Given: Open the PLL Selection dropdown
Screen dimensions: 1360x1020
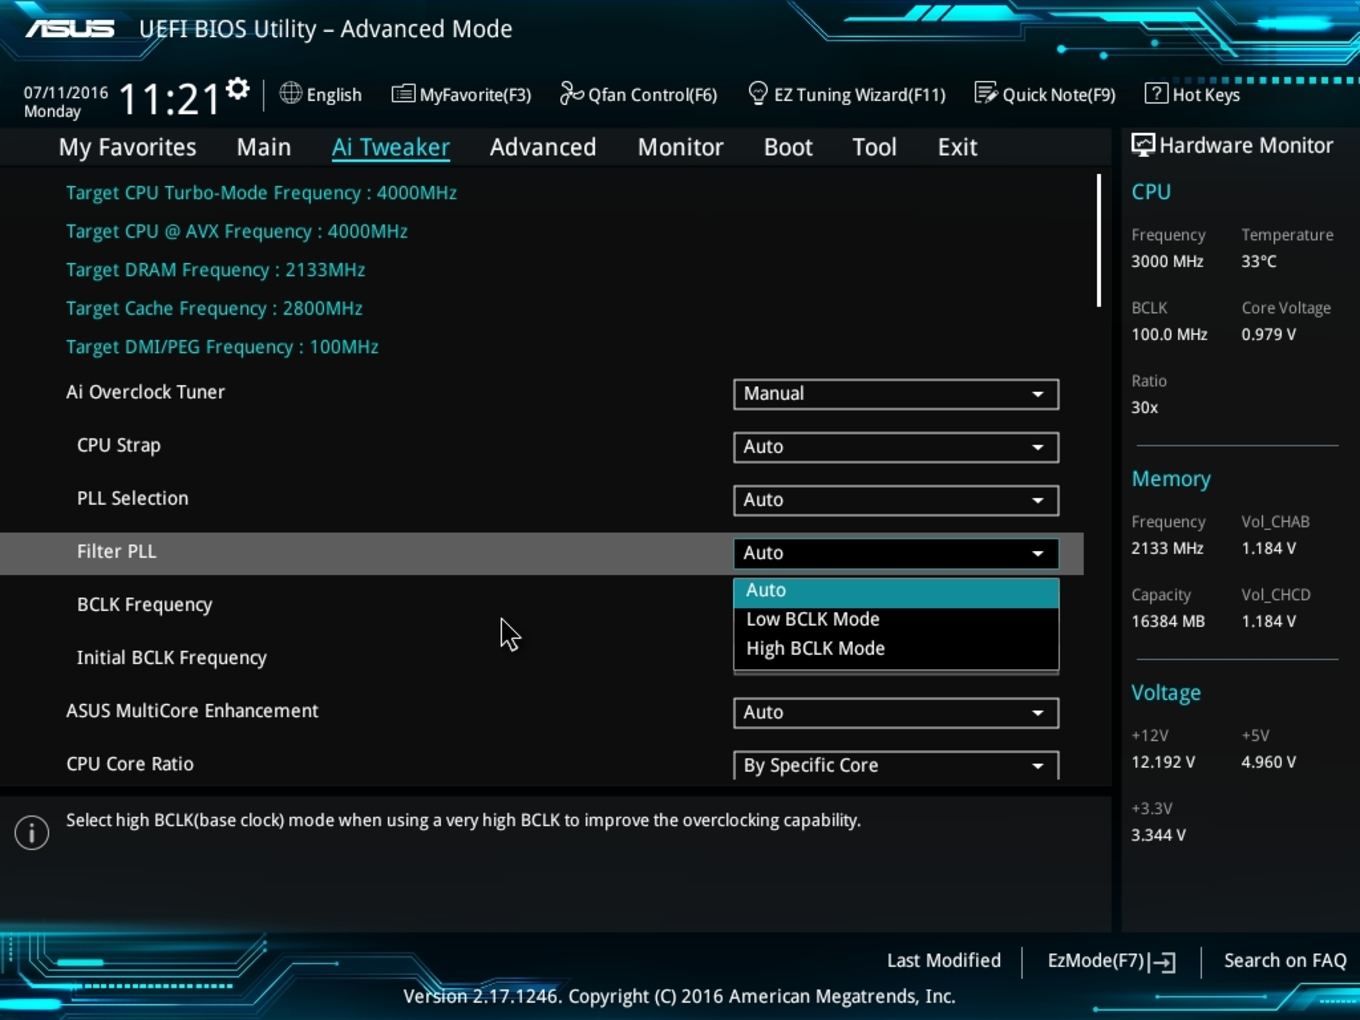Looking at the screenshot, I should click(x=896, y=500).
